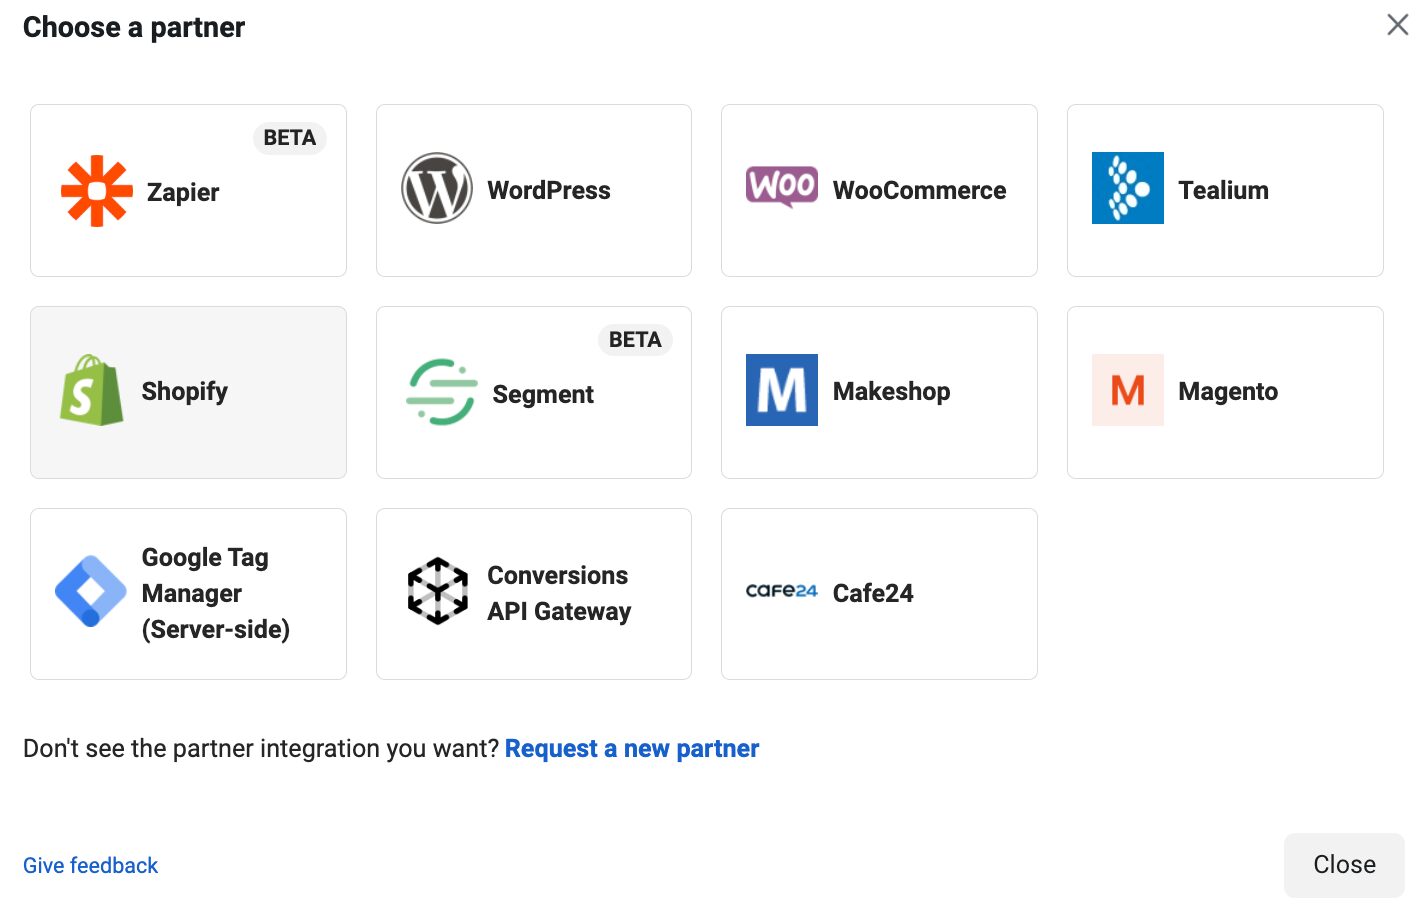Click the WordPress logo icon
This screenshot has width=1426, height=912.
point(437,188)
